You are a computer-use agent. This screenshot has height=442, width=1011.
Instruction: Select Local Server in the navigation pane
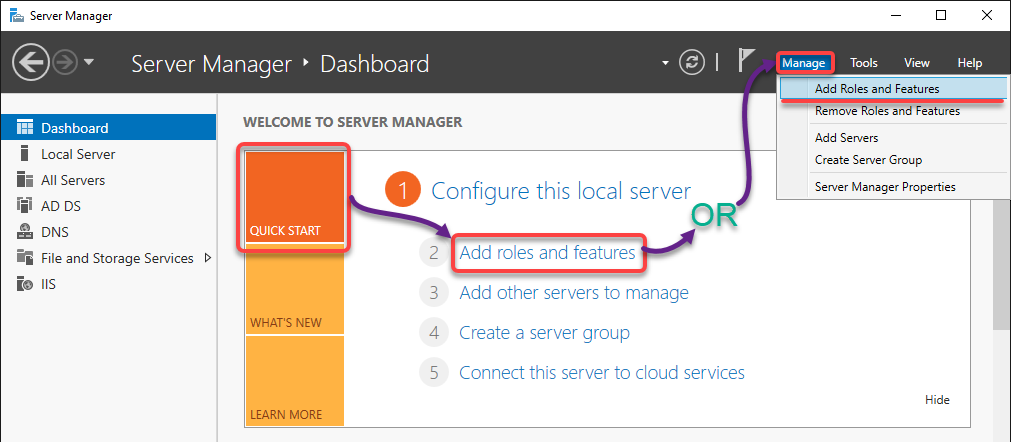[x=108, y=154]
